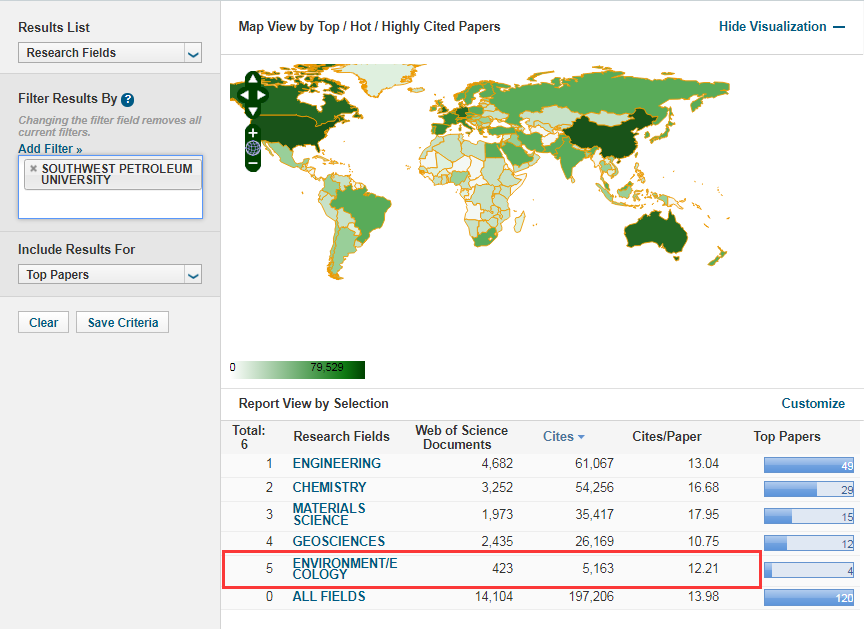This screenshot has width=864, height=629.
Task: Pan the map down with the arrow
Action: [253, 110]
